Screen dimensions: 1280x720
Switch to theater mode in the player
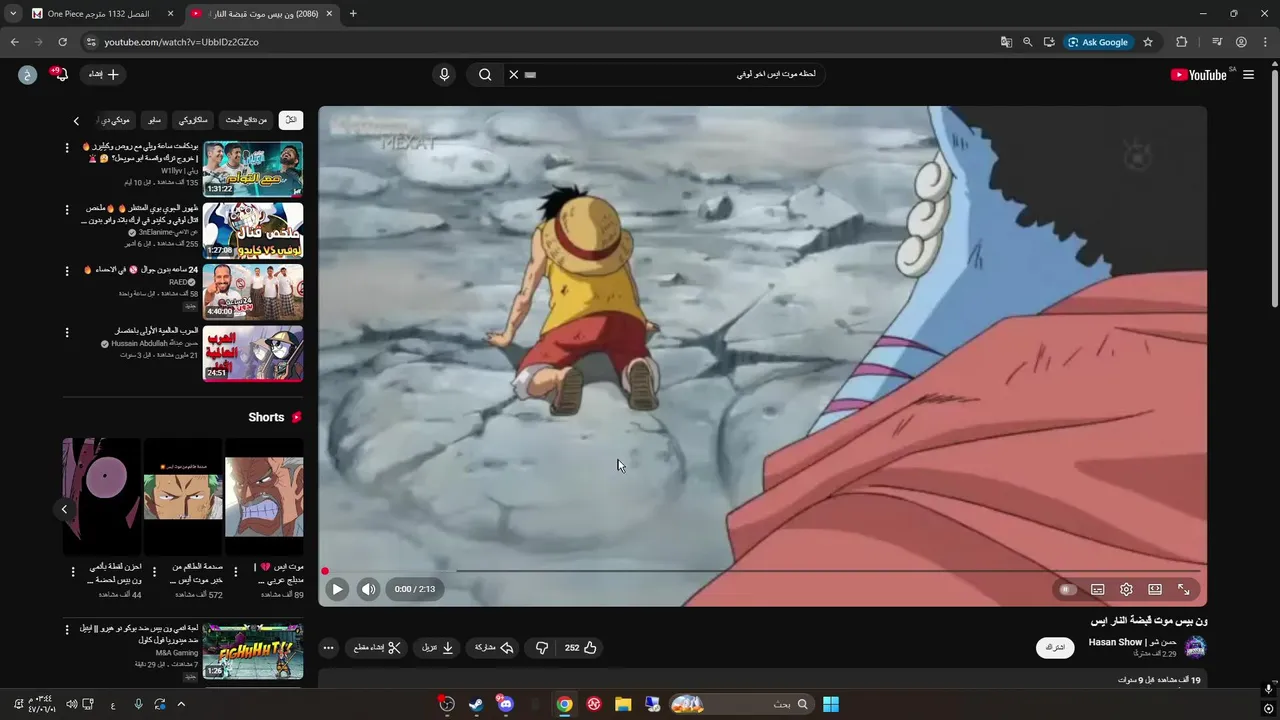pyautogui.click(x=1155, y=590)
